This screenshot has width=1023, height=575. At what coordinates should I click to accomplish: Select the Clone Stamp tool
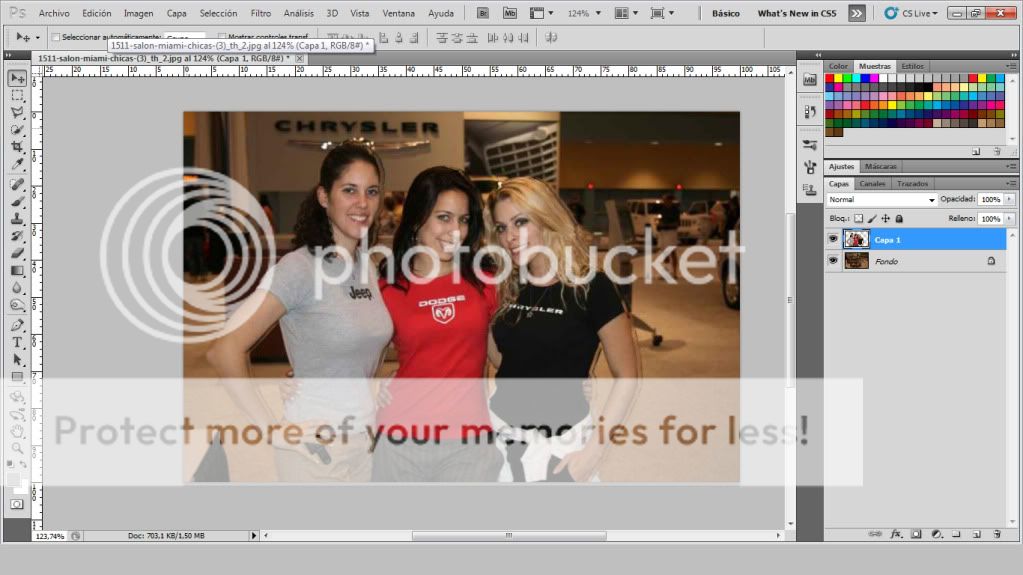tap(18, 219)
